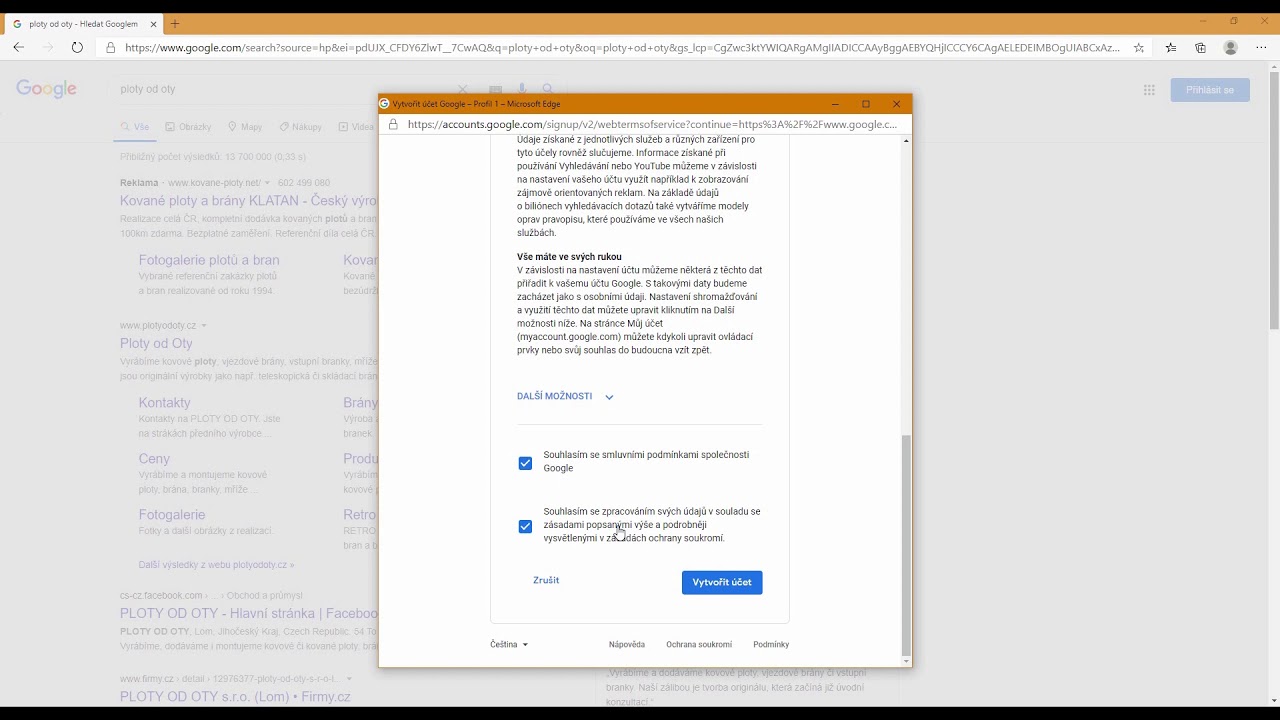
Task: Add the page to favorites via star icon
Action: pos(1139,47)
